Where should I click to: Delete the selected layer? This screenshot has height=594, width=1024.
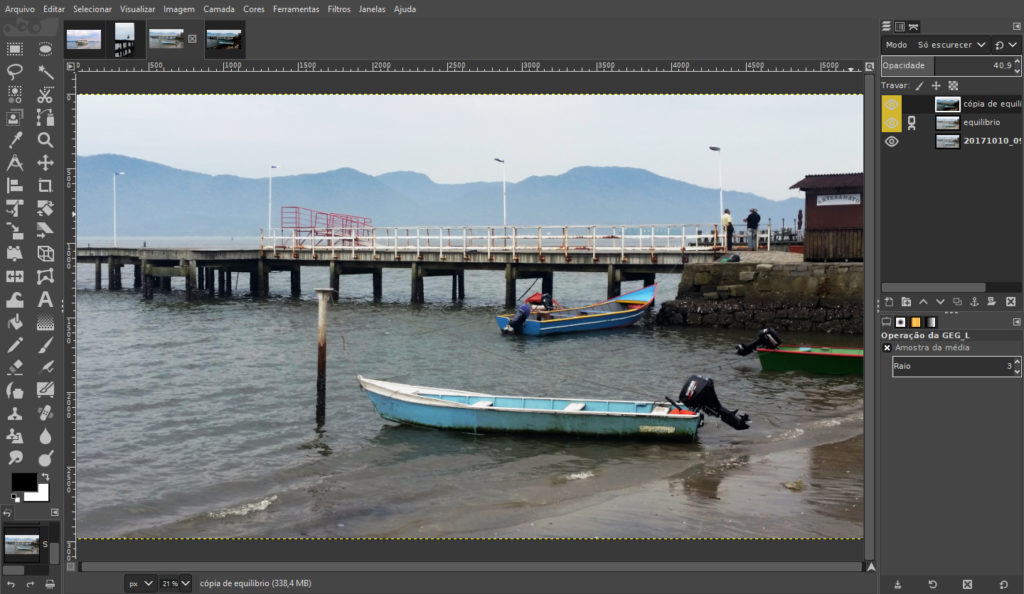point(1011,301)
